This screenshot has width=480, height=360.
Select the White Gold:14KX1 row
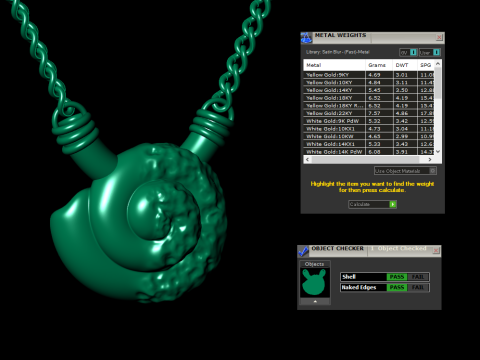(369, 144)
